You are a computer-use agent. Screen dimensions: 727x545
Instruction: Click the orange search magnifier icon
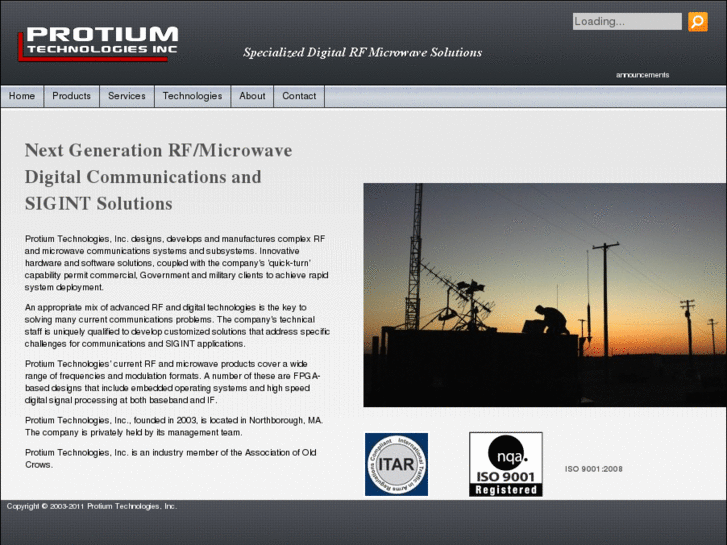click(697, 21)
